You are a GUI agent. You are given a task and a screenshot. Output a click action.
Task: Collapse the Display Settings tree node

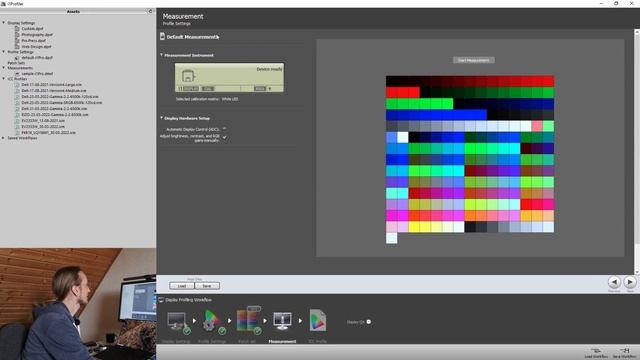[4, 23]
